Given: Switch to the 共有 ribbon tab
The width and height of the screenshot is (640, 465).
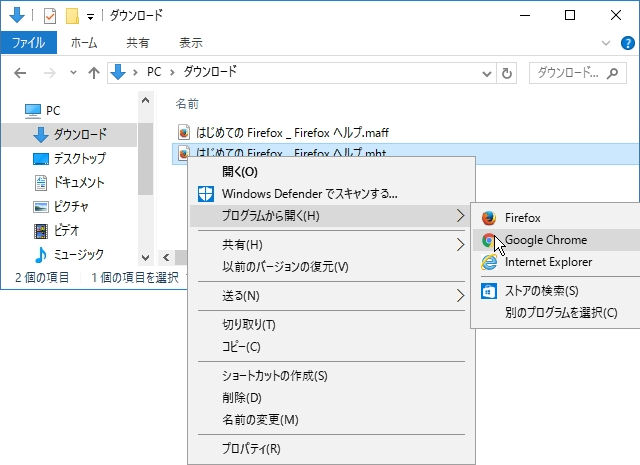Looking at the screenshot, I should pyautogui.click(x=138, y=42).
